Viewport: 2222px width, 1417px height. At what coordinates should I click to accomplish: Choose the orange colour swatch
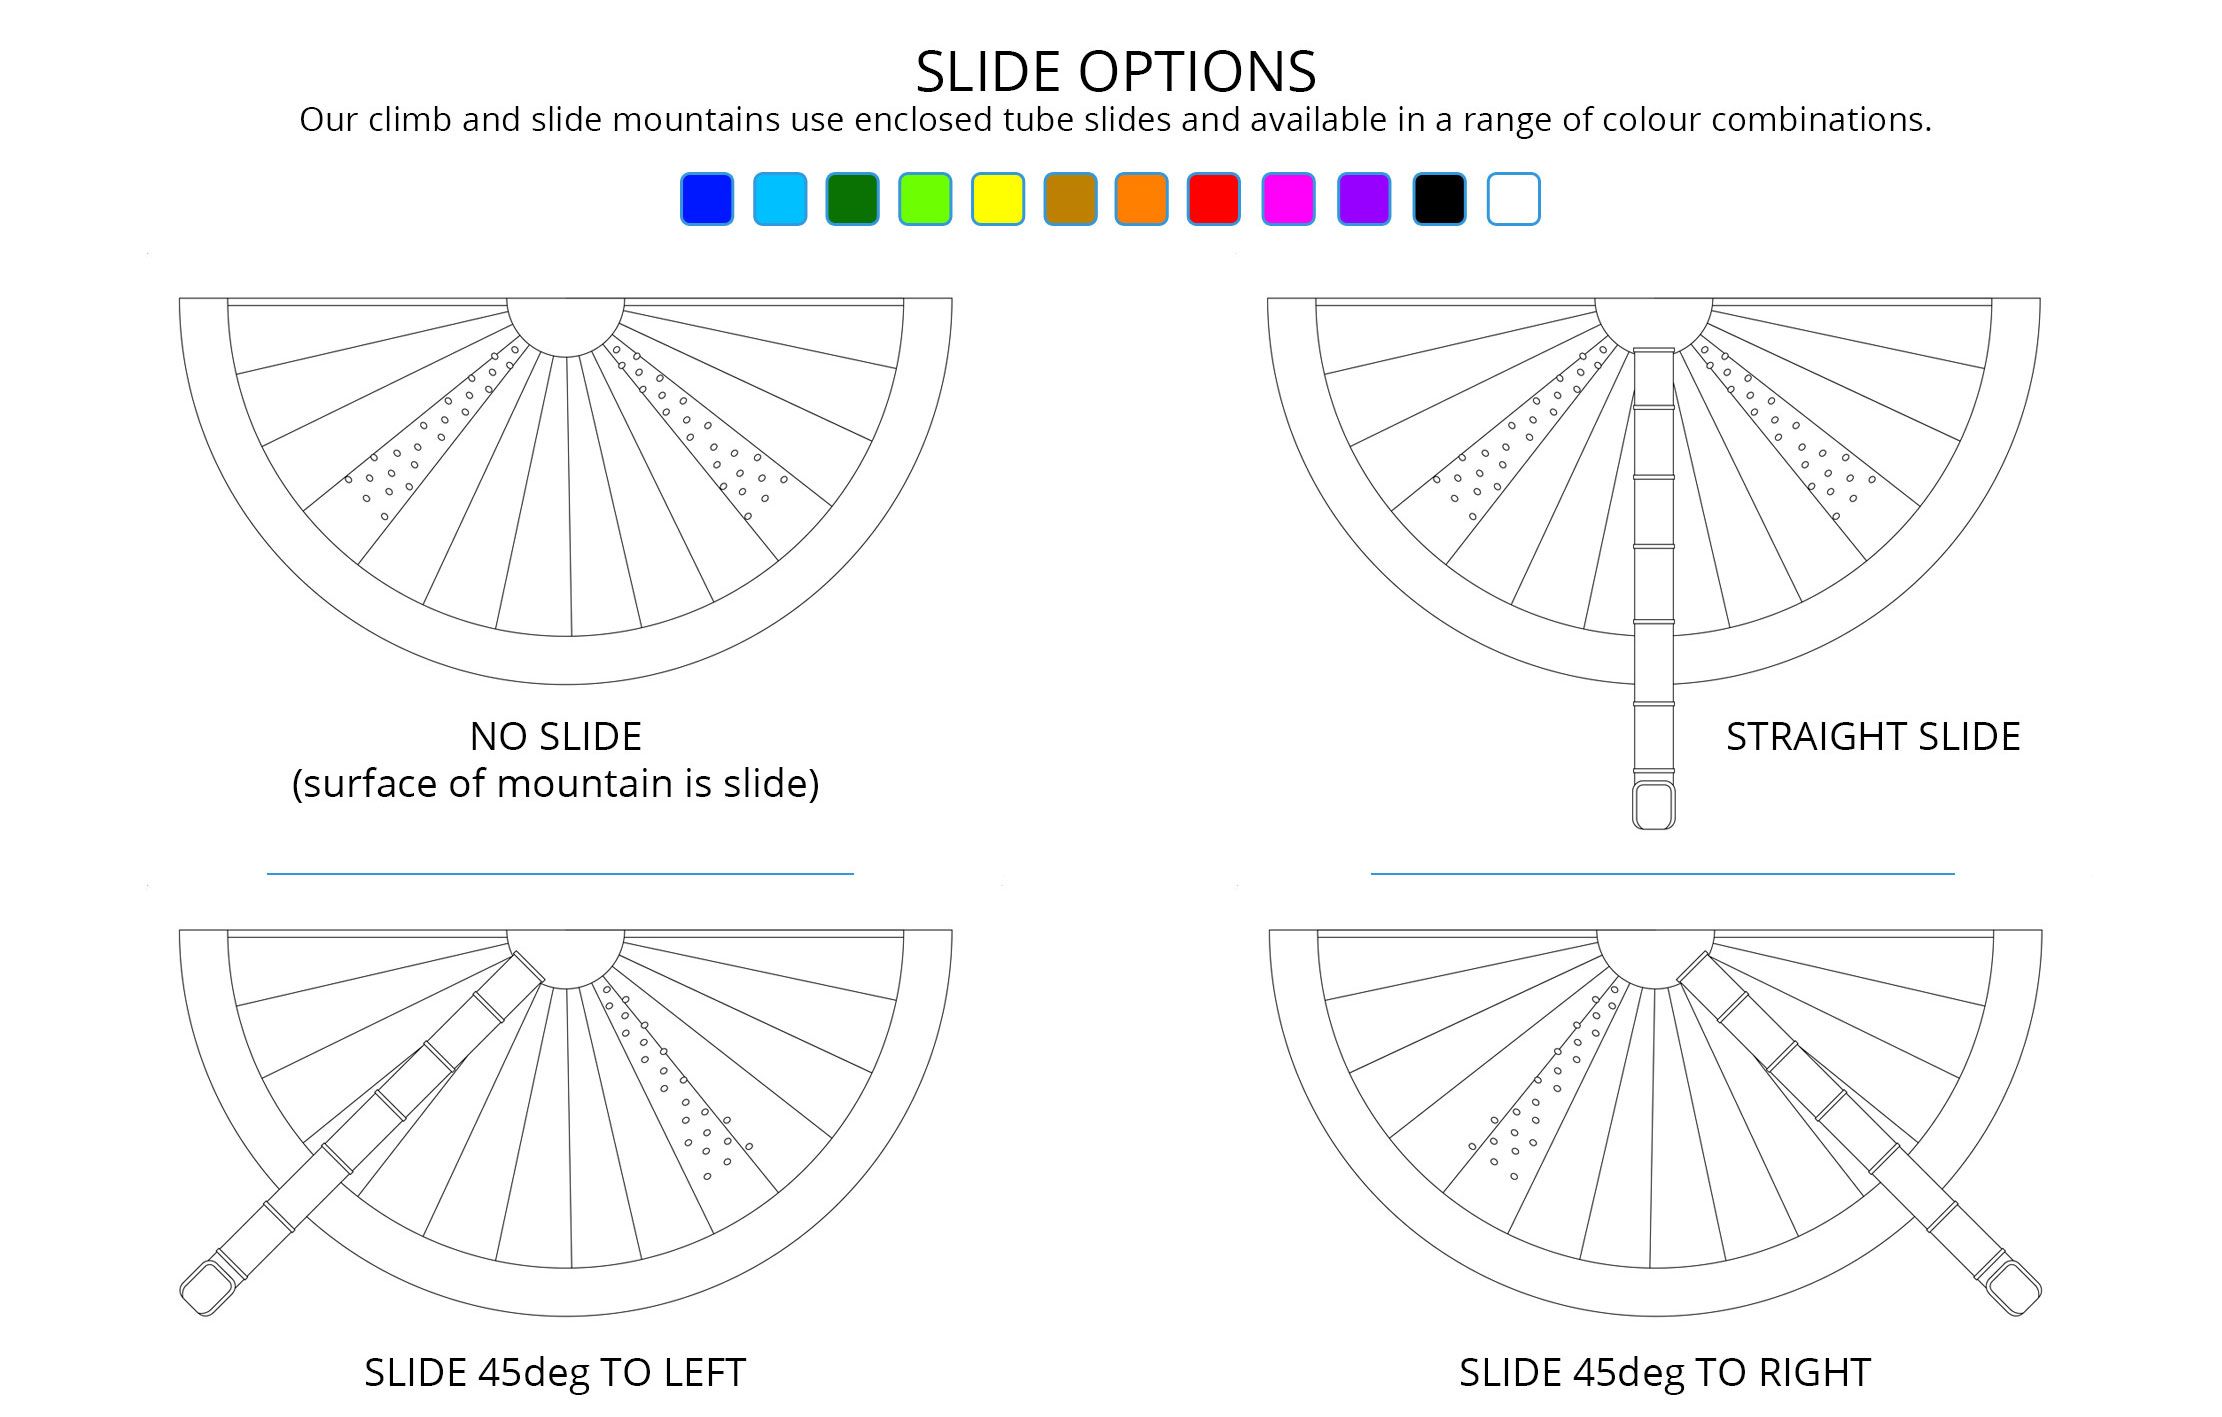1142,199
